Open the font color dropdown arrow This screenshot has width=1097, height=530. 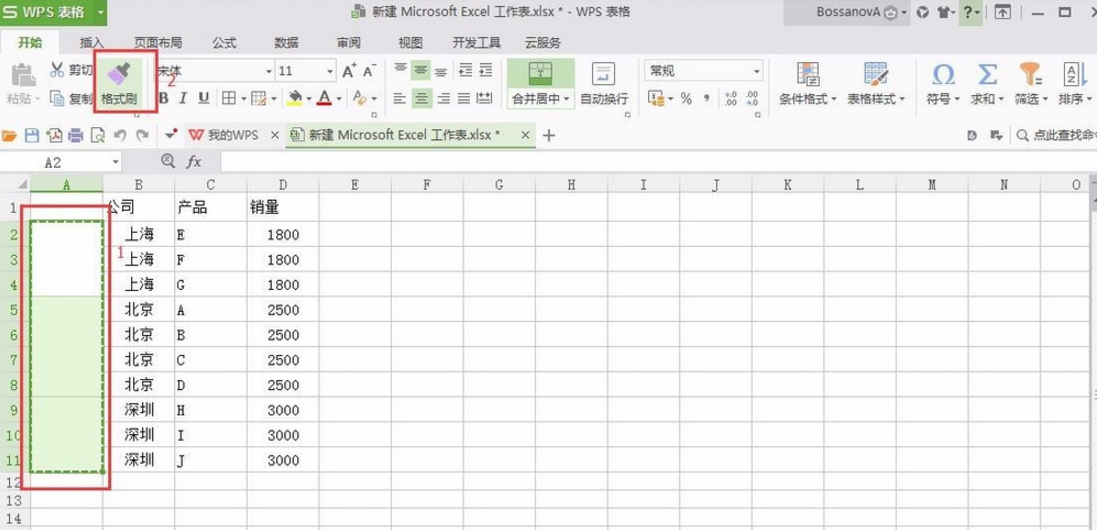(339, 99)
